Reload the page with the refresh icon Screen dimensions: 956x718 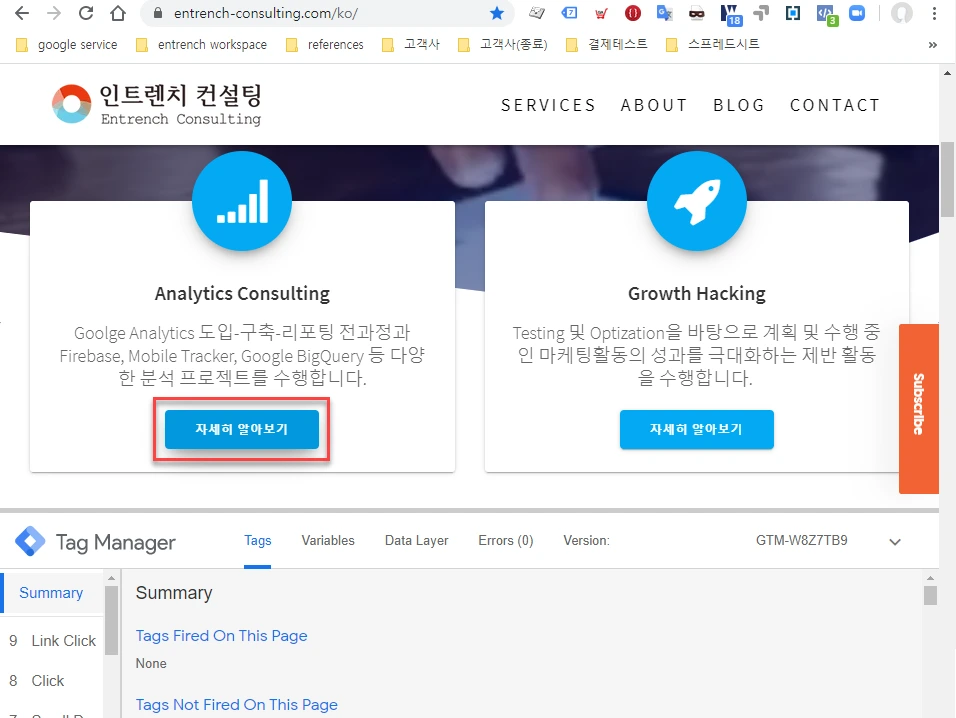point(86,13)
